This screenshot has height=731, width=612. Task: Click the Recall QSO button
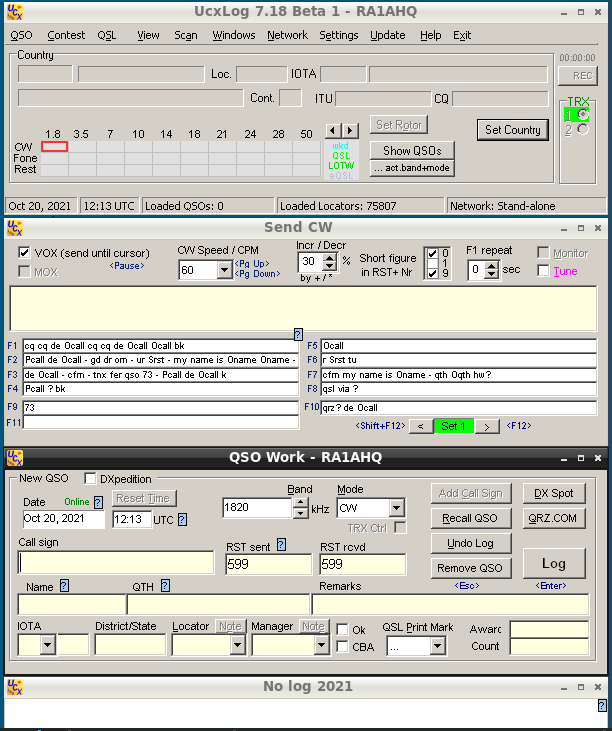470,518
